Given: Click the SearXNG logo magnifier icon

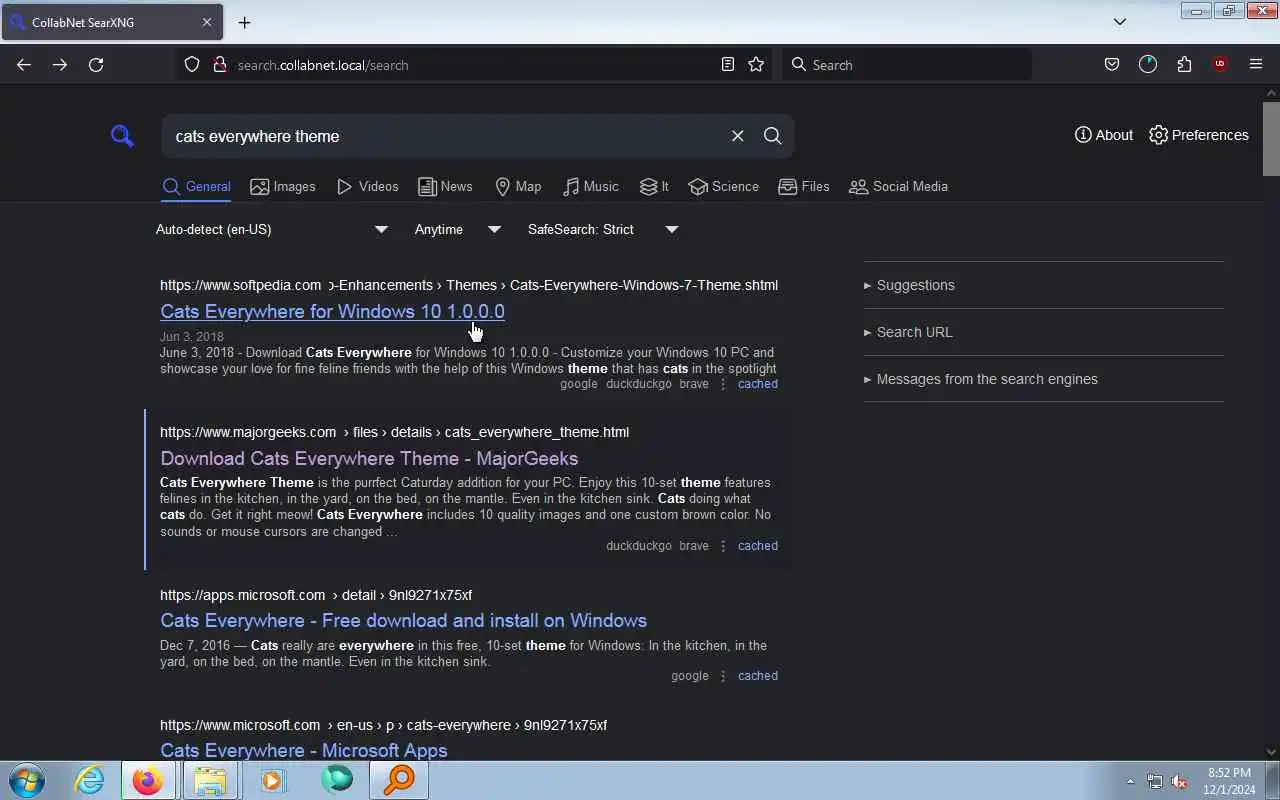Looking at the screenshot, I should coord(122,136).
